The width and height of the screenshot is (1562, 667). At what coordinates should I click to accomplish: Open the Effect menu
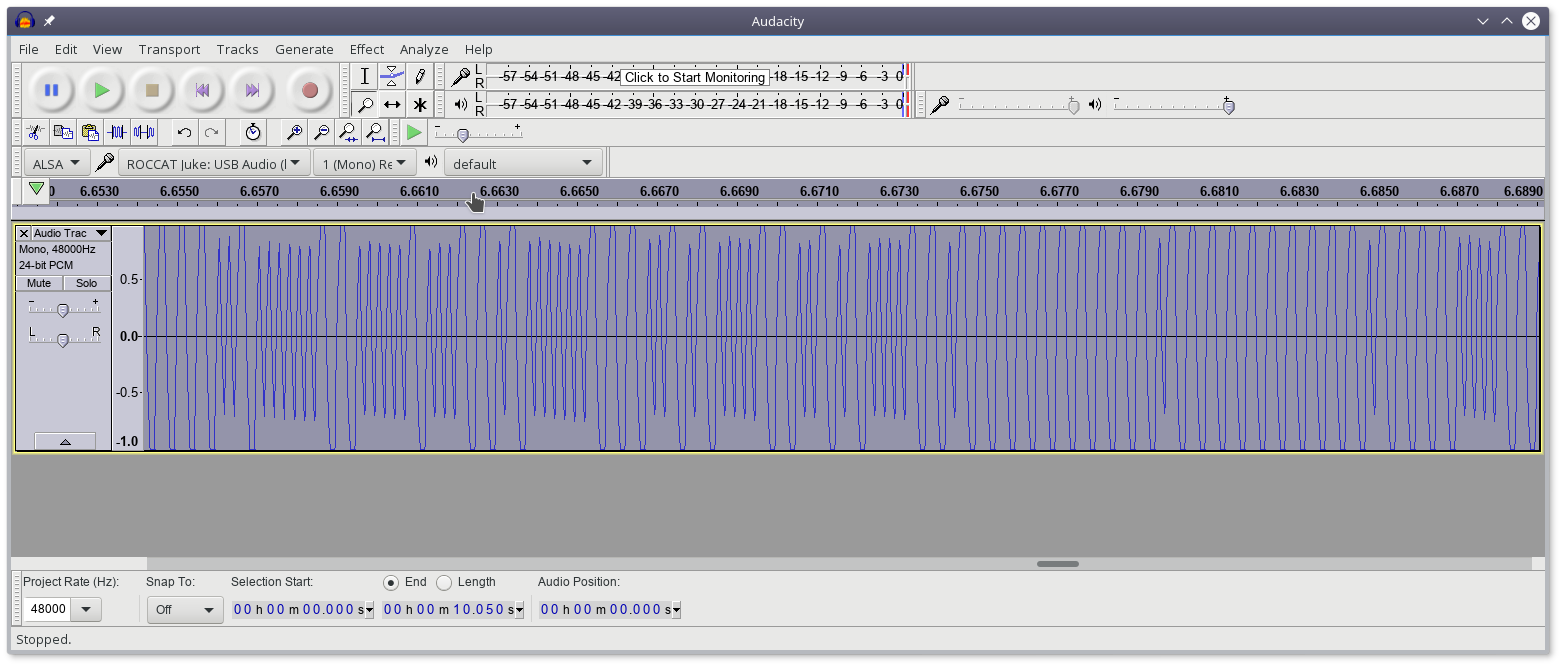coord(366,49)
